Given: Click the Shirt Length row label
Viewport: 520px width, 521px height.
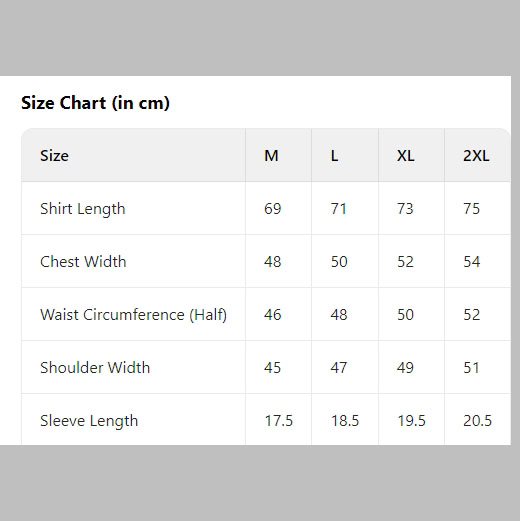Looking at the screenshot, I should (x=83, y=209).
